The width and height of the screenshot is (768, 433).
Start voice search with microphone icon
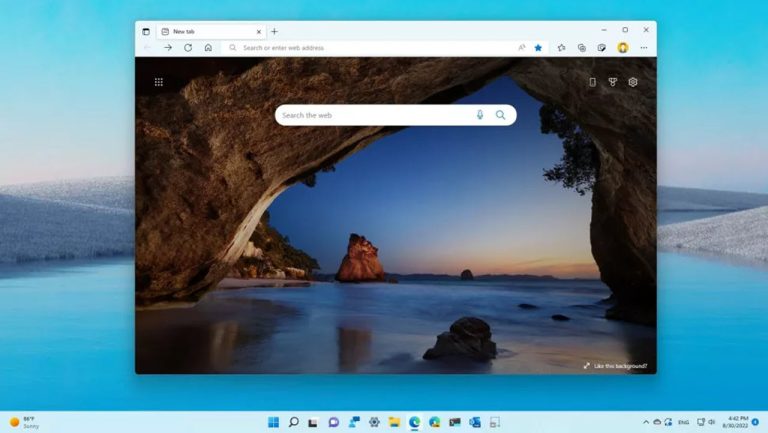pos(480,115)
